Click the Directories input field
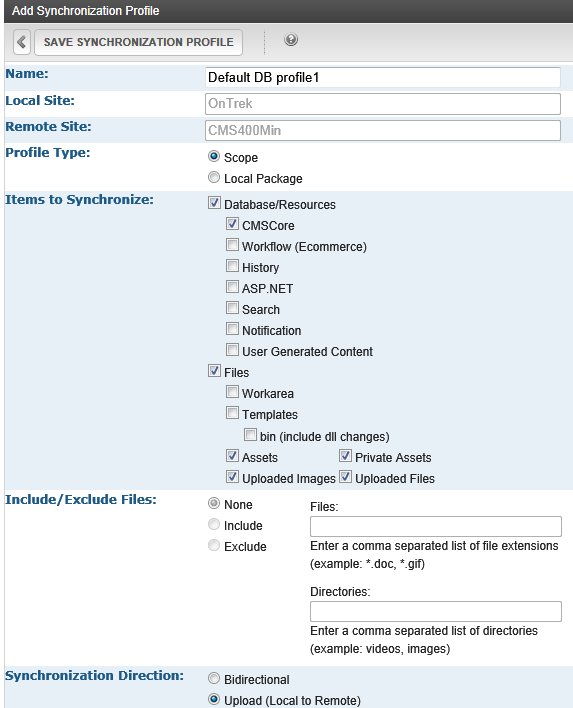Image resolution: width=573 pixels, height=708 pixels. tap(436, 611)
